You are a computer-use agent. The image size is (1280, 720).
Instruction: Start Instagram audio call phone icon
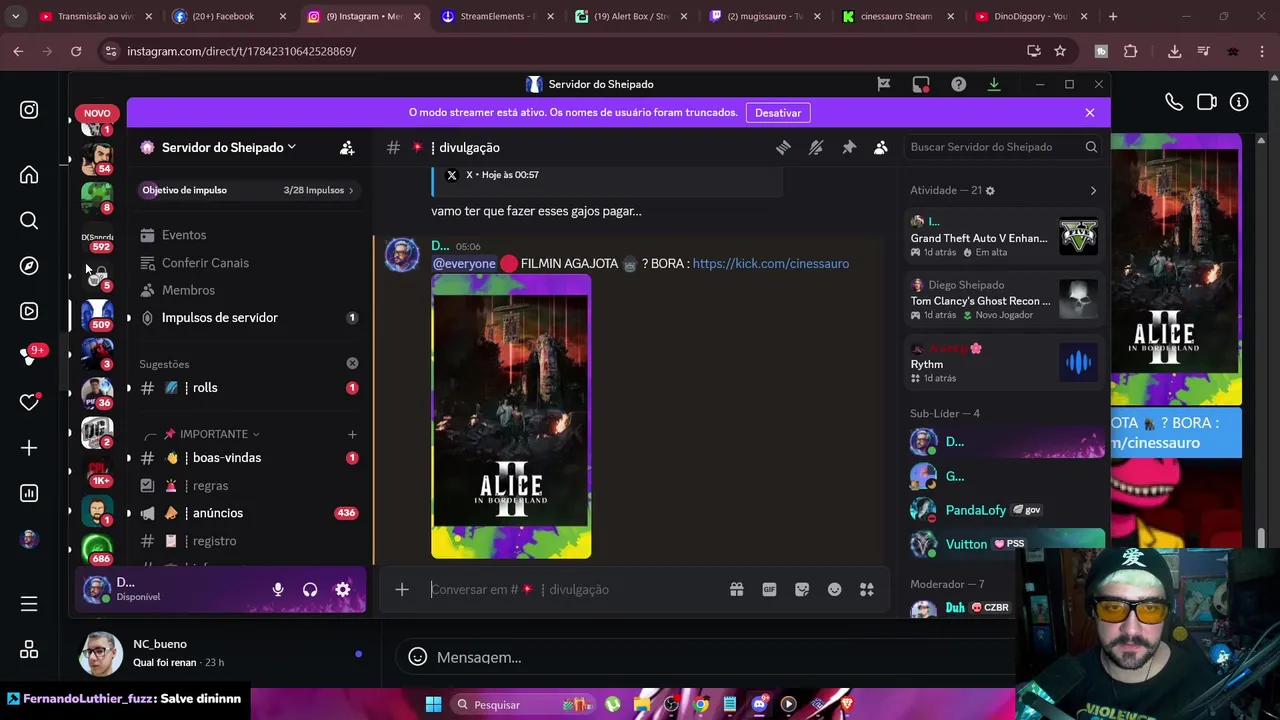point(1174,102)
